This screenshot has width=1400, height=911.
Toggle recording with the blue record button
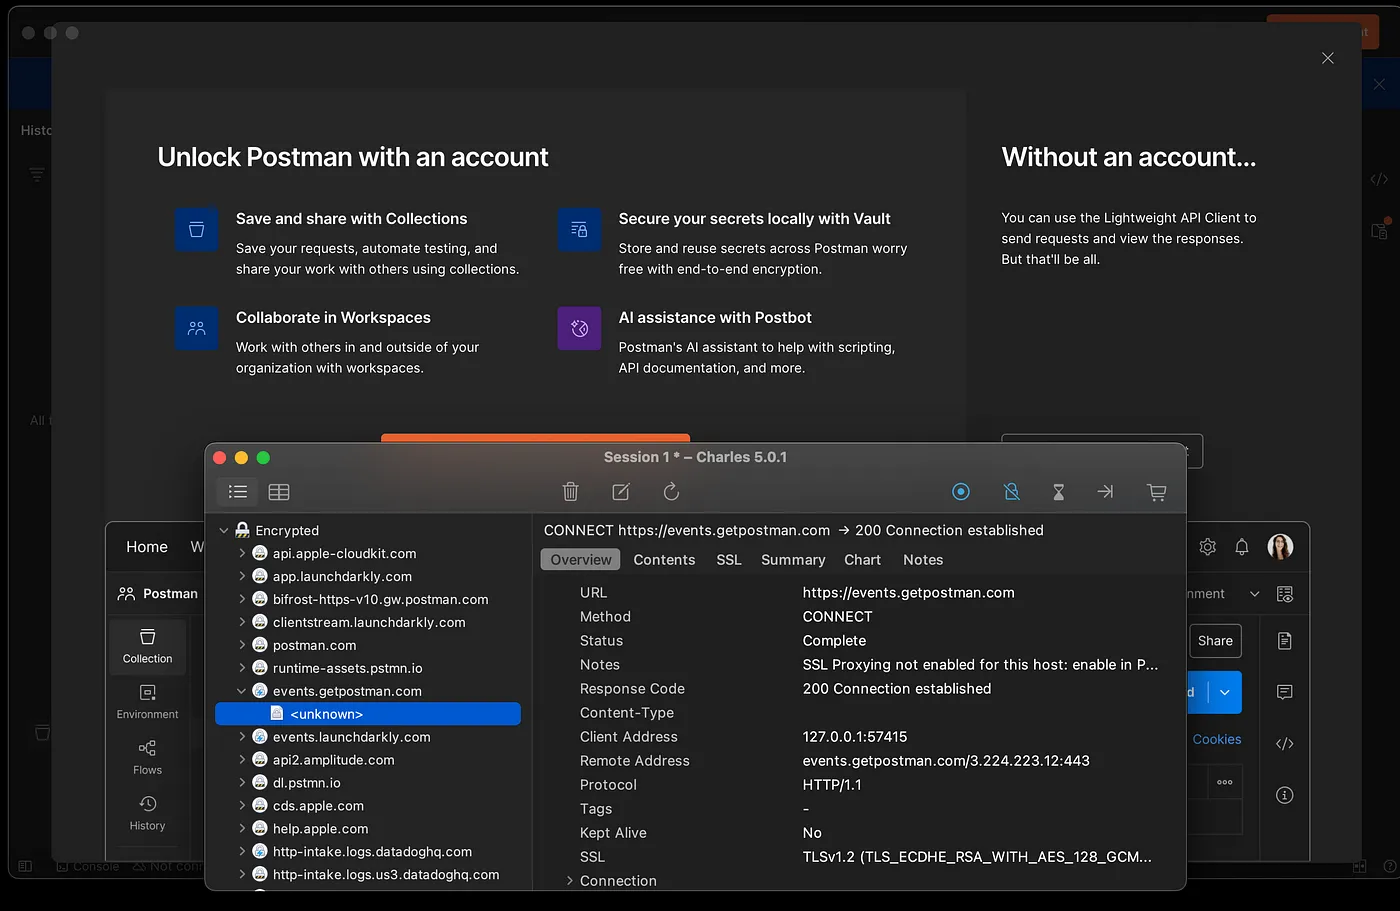[x=961, y=492]
